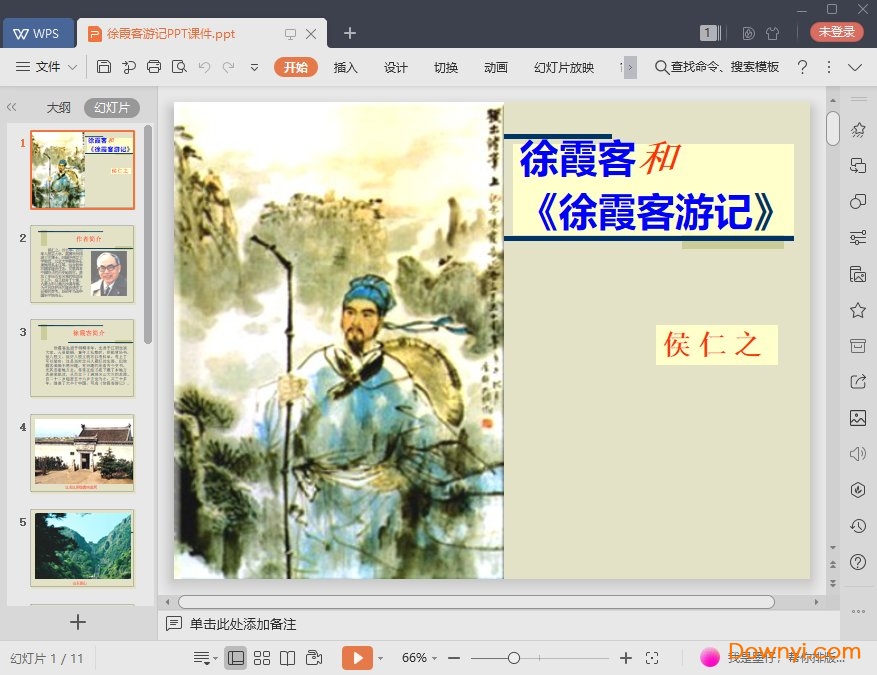This screenshot has height=675, width=877.
Task: Toggle normal view mode at bottom
Action: click(x=236, y=658)
